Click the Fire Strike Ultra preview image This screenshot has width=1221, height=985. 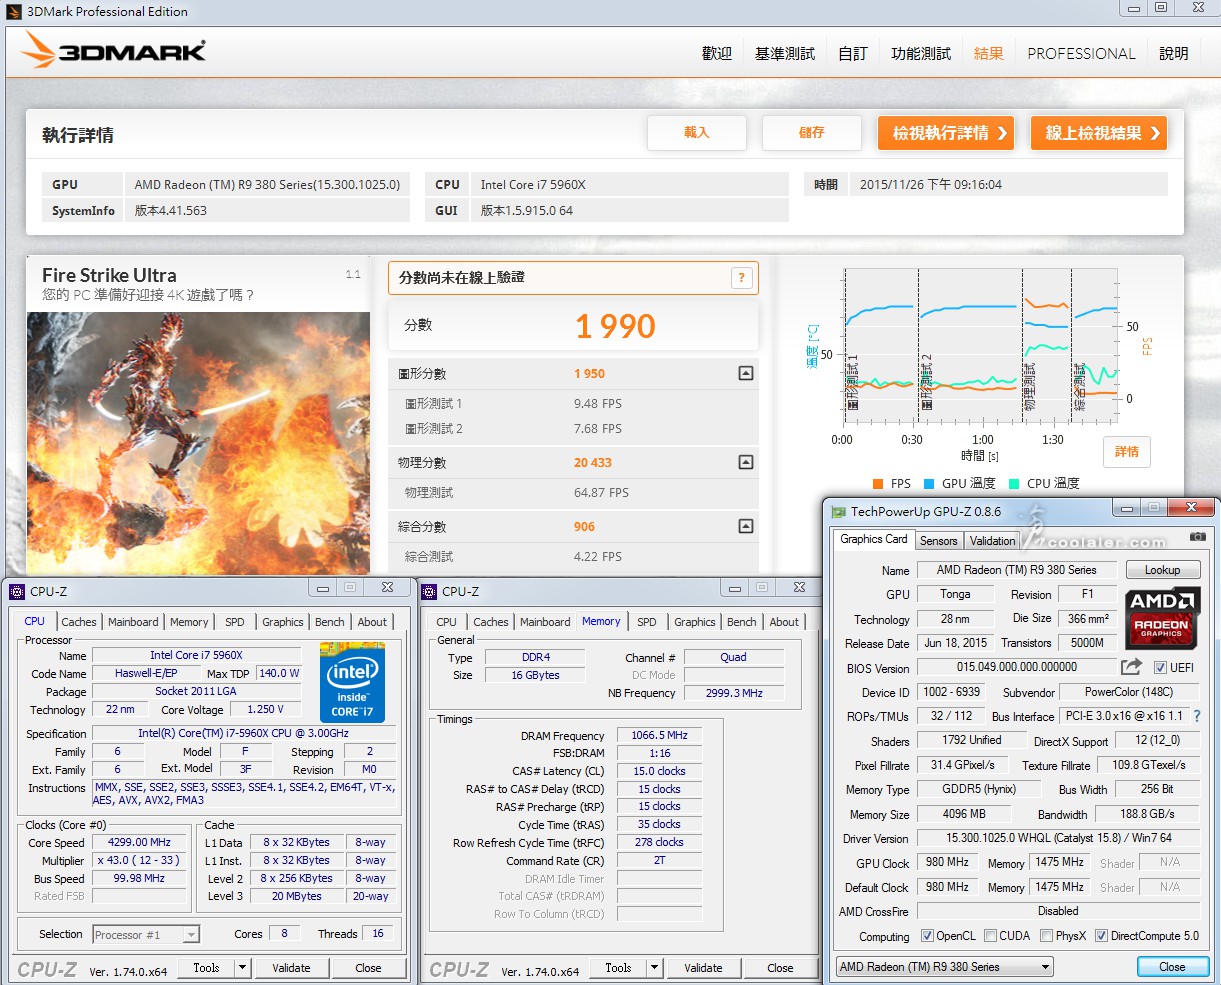pyautogui.click(x=198, y=444)
